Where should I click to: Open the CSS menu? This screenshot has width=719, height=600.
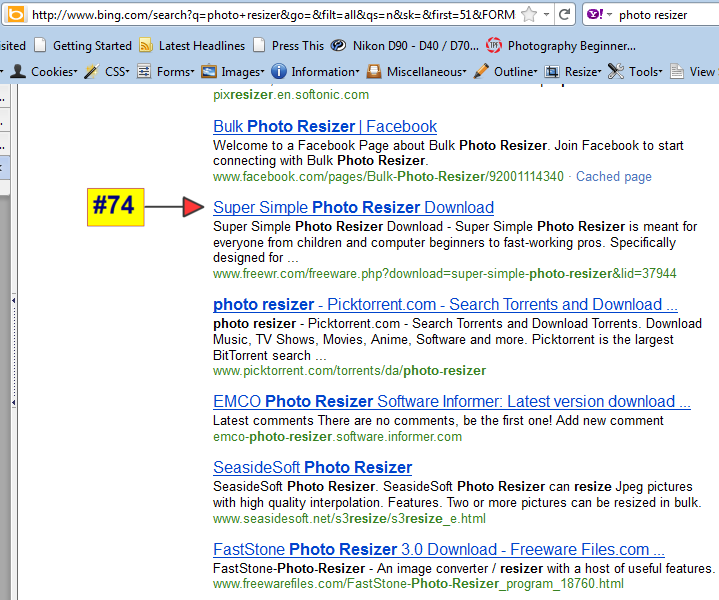pyautogui.click(x=117, y=72)
